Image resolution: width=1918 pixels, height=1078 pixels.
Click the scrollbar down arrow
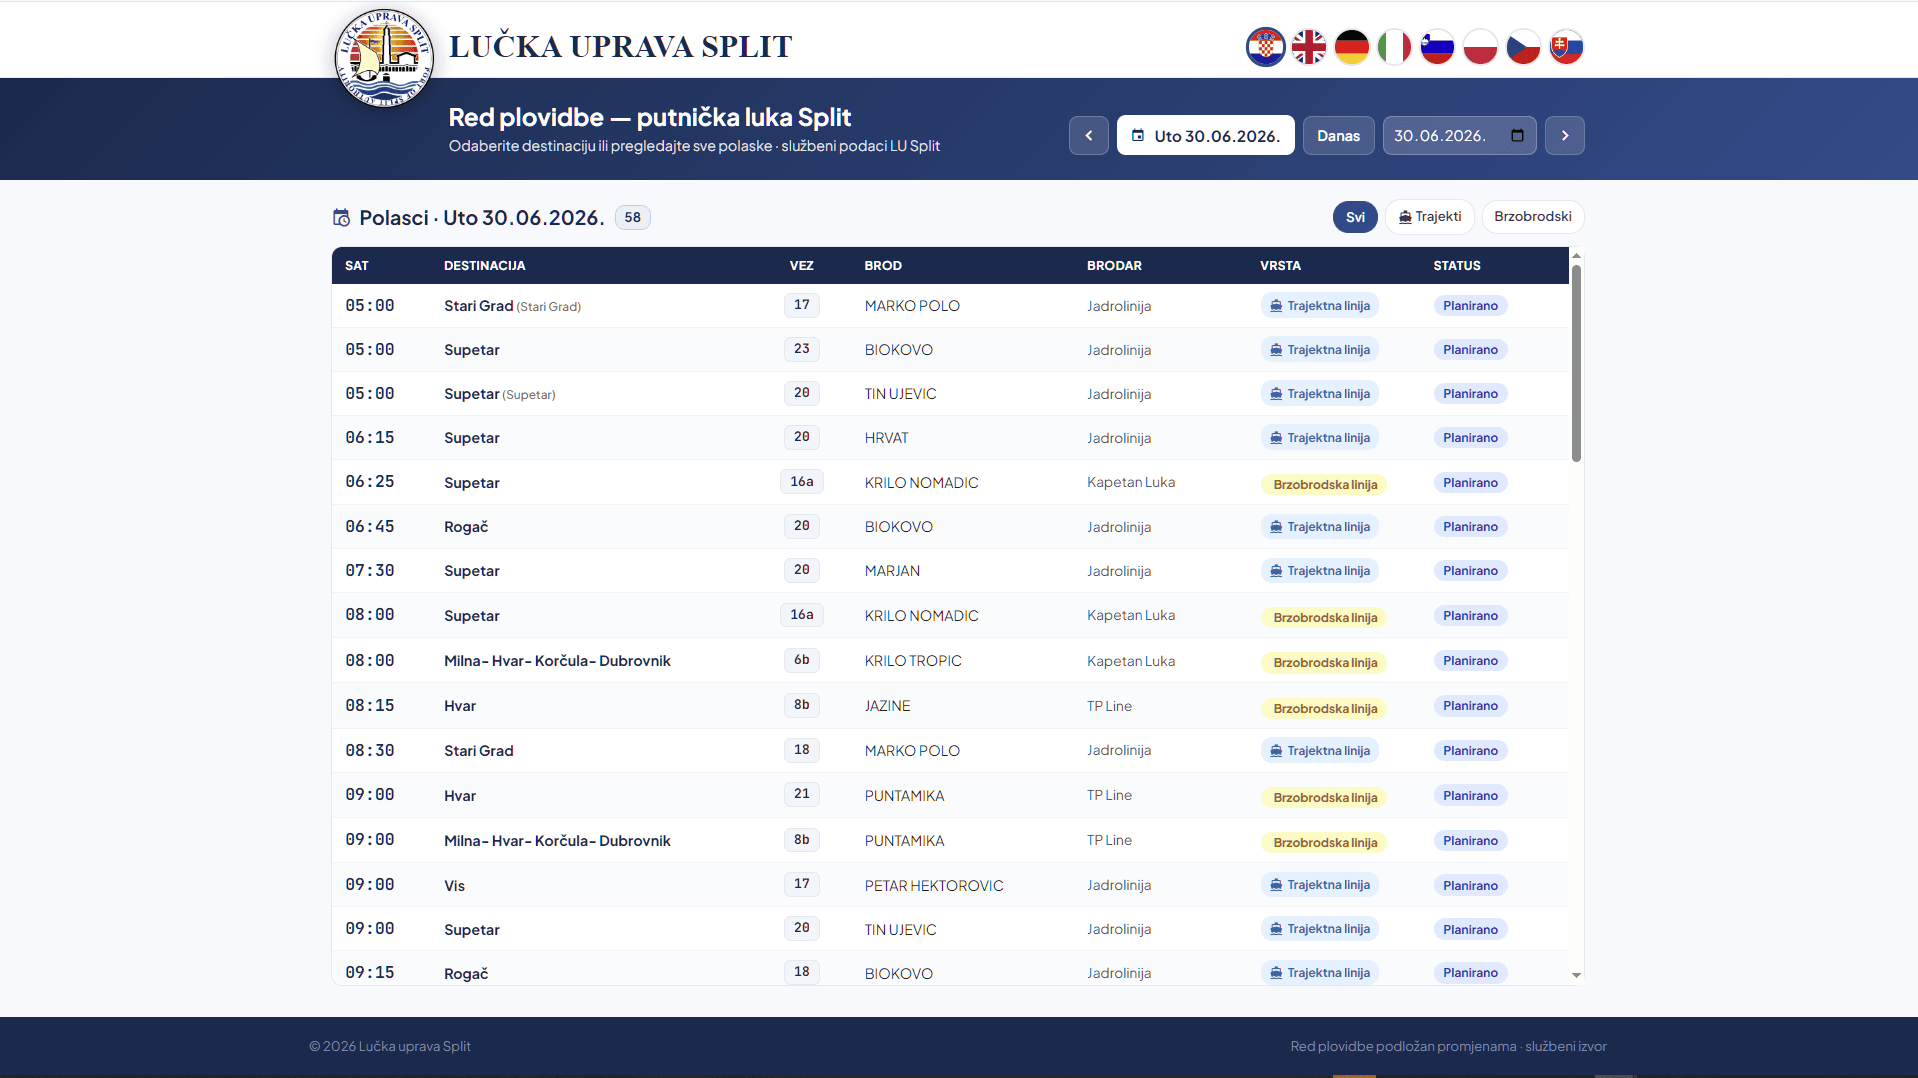click(x=1576, y=975)
